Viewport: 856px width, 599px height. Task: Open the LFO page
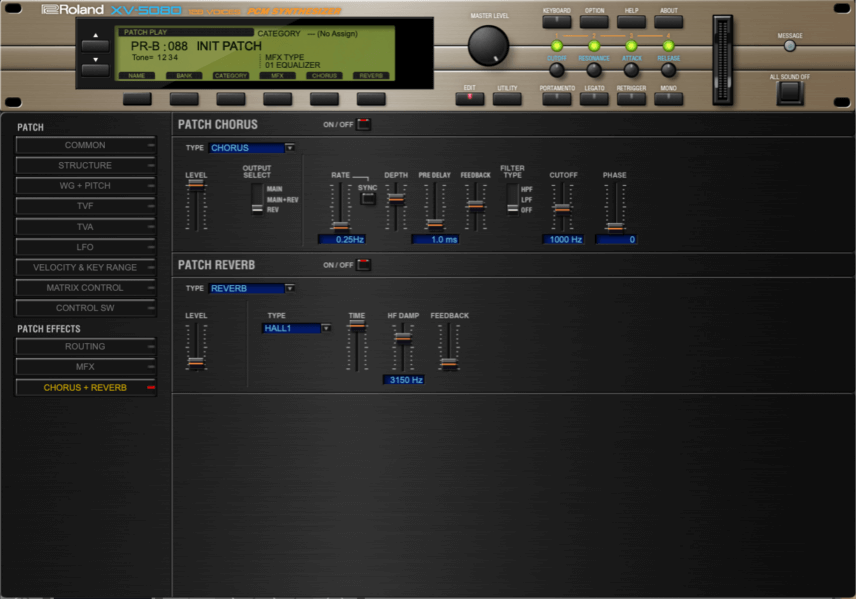click(85, 247)
